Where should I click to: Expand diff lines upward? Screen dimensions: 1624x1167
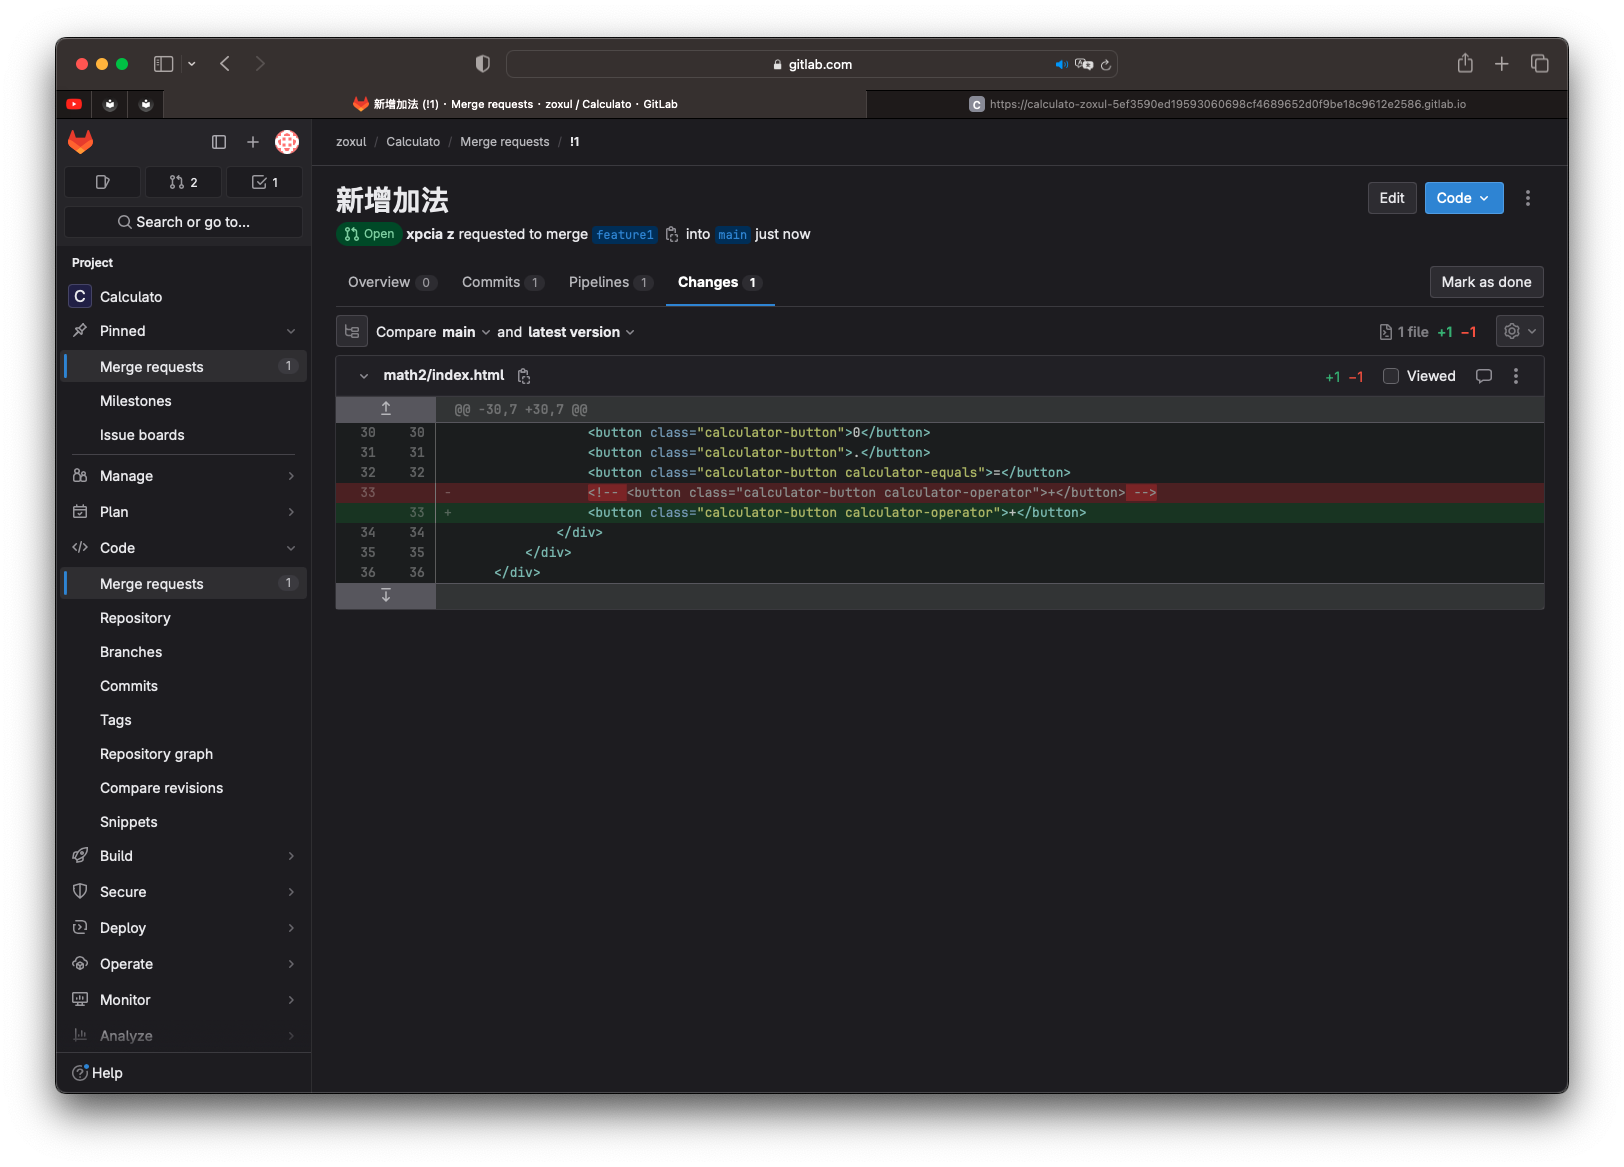tap(386, 409)
